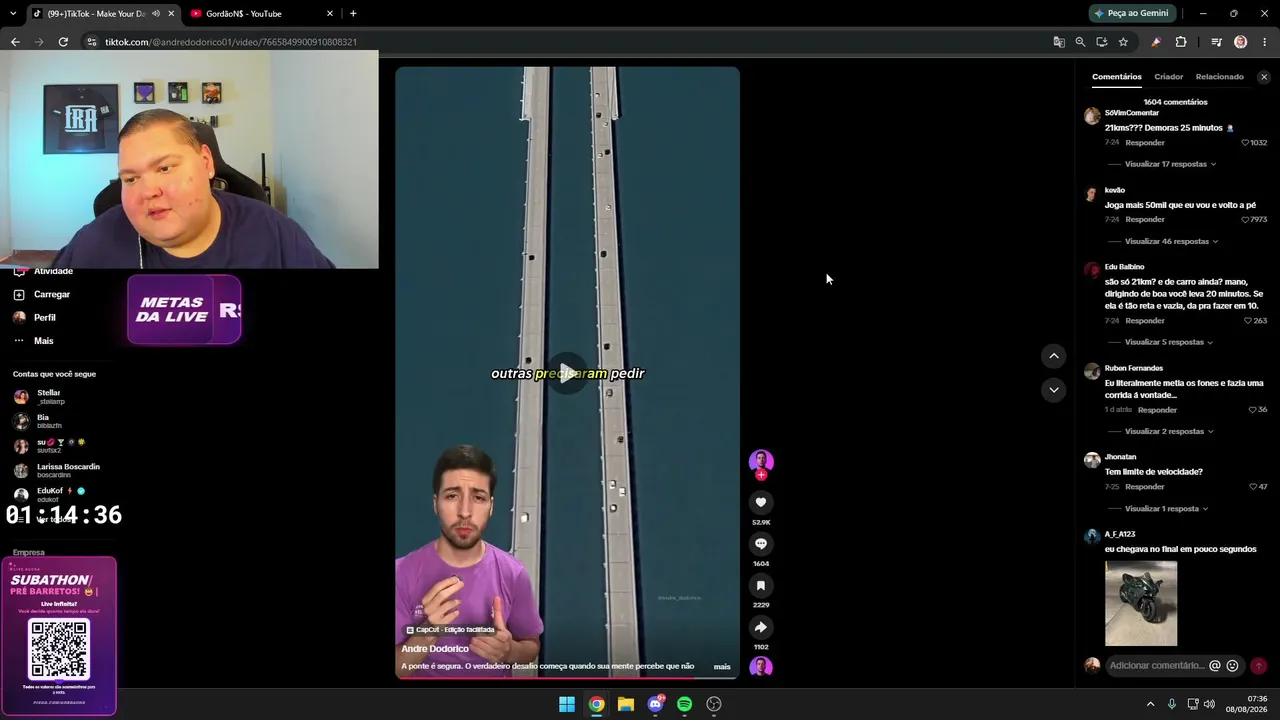Screen dimensions: 1280x720
Task: Open the zoom control in address bar
Action: click(x=1080, y=42)
